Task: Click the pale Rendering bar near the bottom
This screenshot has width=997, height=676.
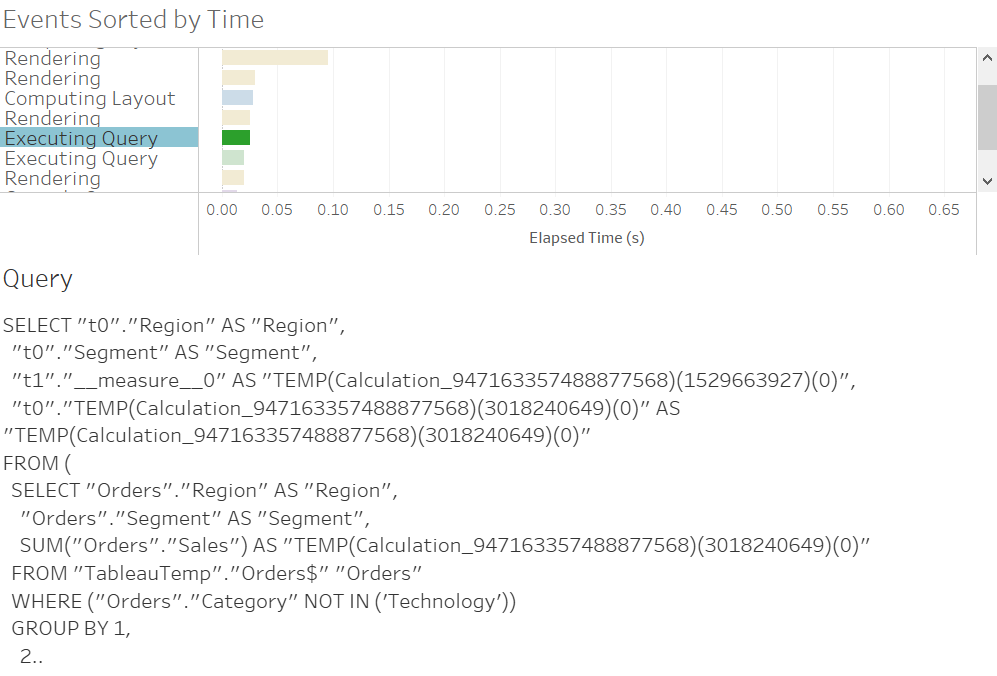Action: point(233,178)
